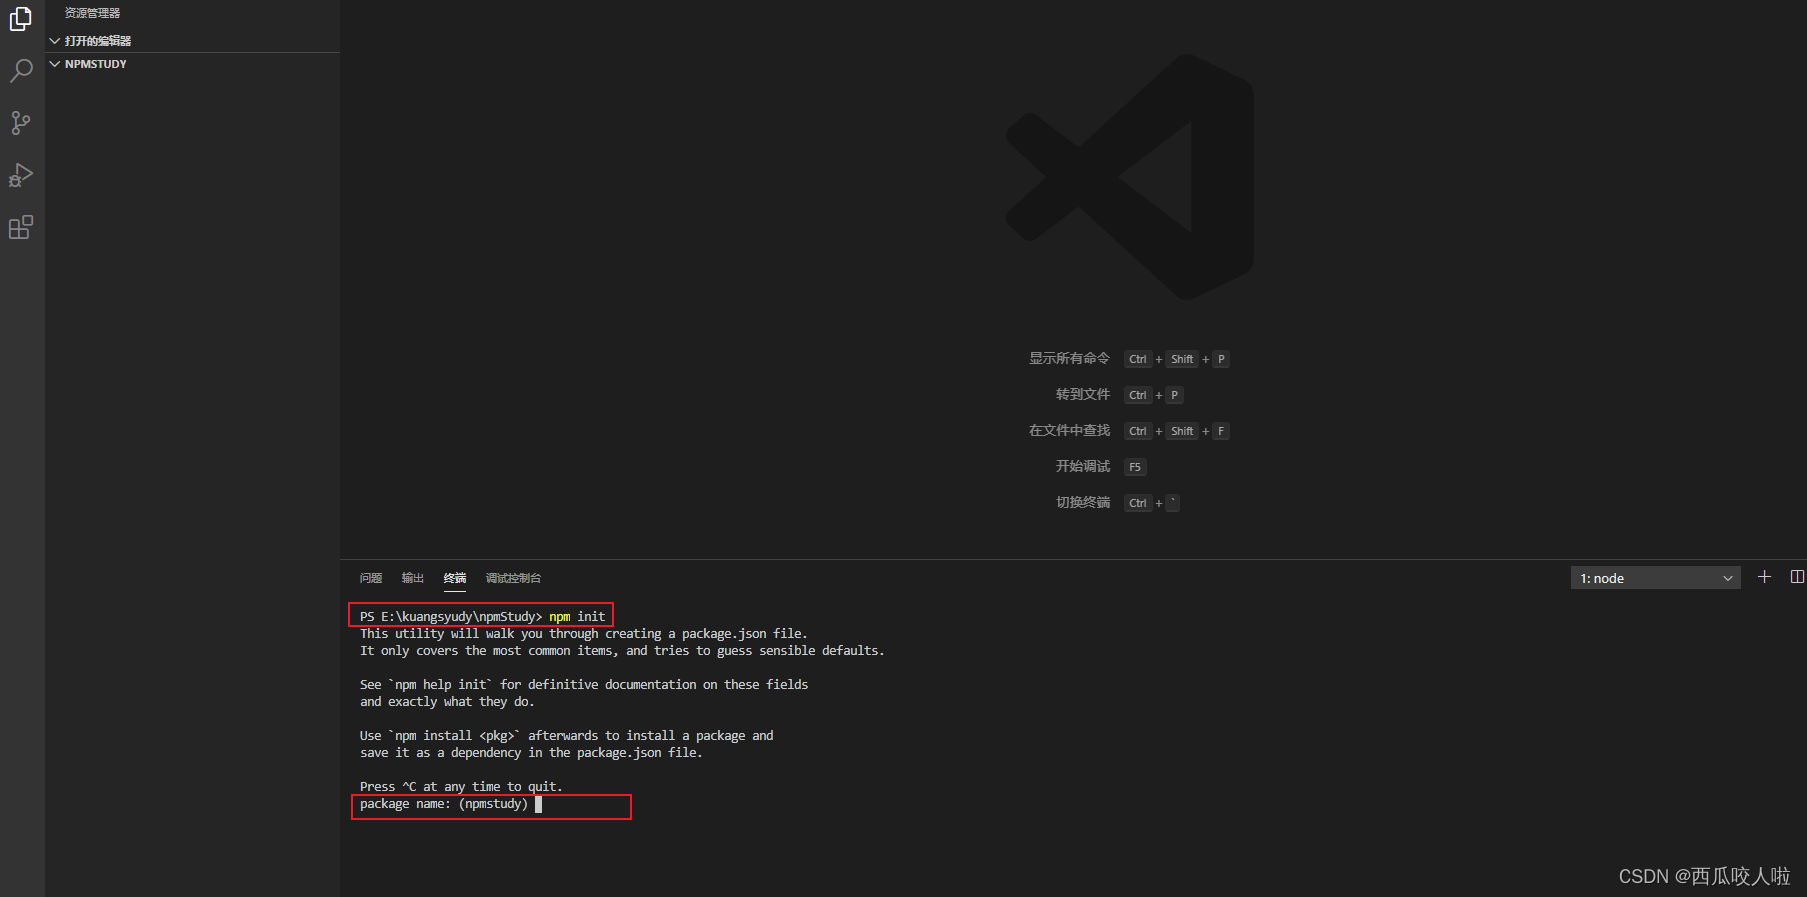Open the Explorer view icon
Viewport: 1807px width, 897px height.
(21, 19)
